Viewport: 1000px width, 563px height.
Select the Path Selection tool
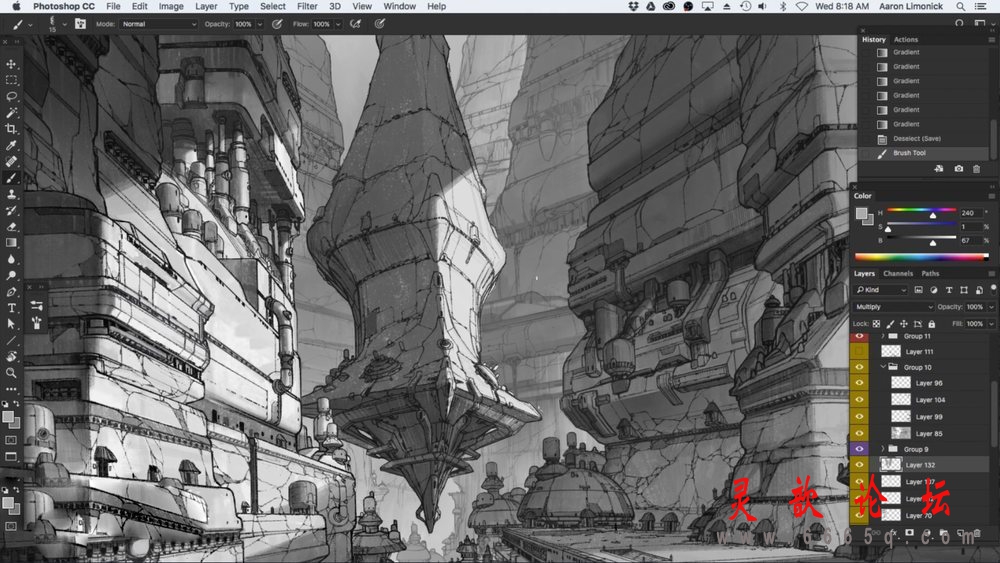click(11, 324)
